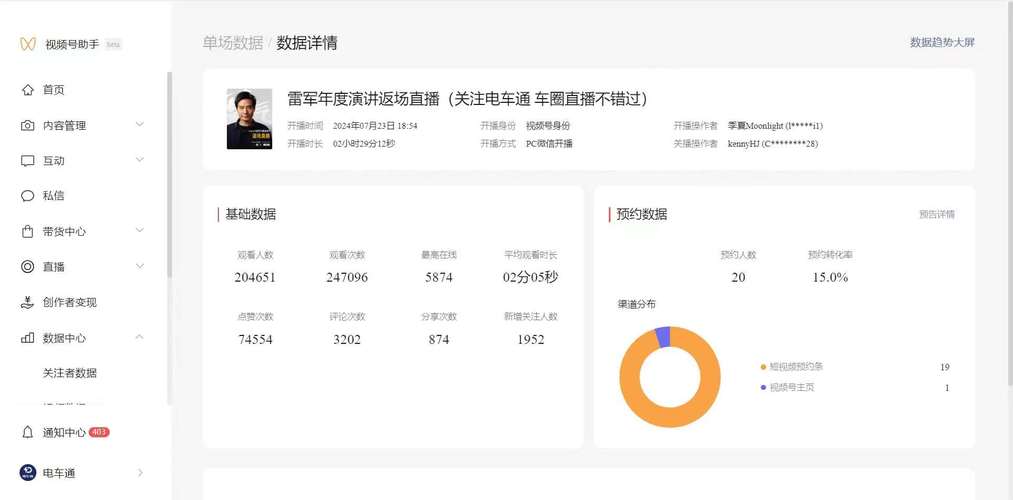This screenshot has width=1013, height=500.
Task: Click 预约转化率 value 15.0%
Action: click(830, 278)
